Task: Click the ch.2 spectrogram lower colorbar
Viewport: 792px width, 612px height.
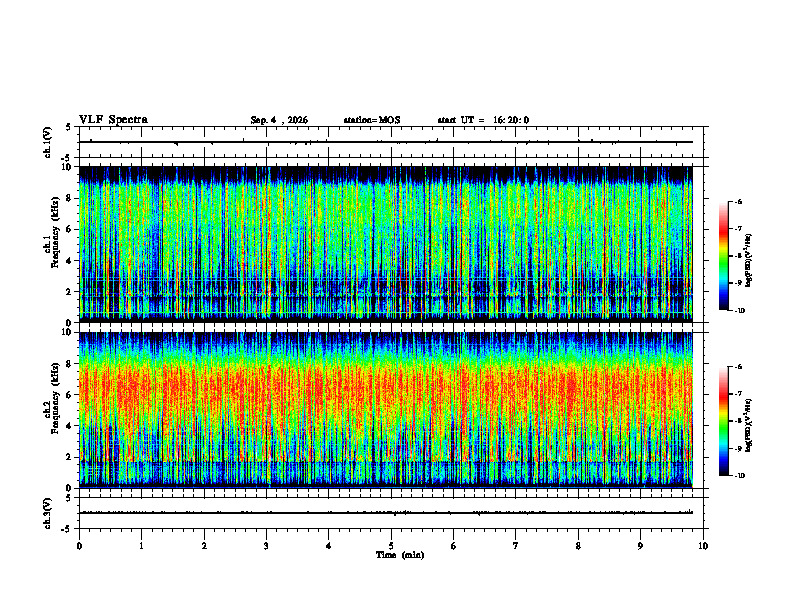Action: (x=723, y=421)
